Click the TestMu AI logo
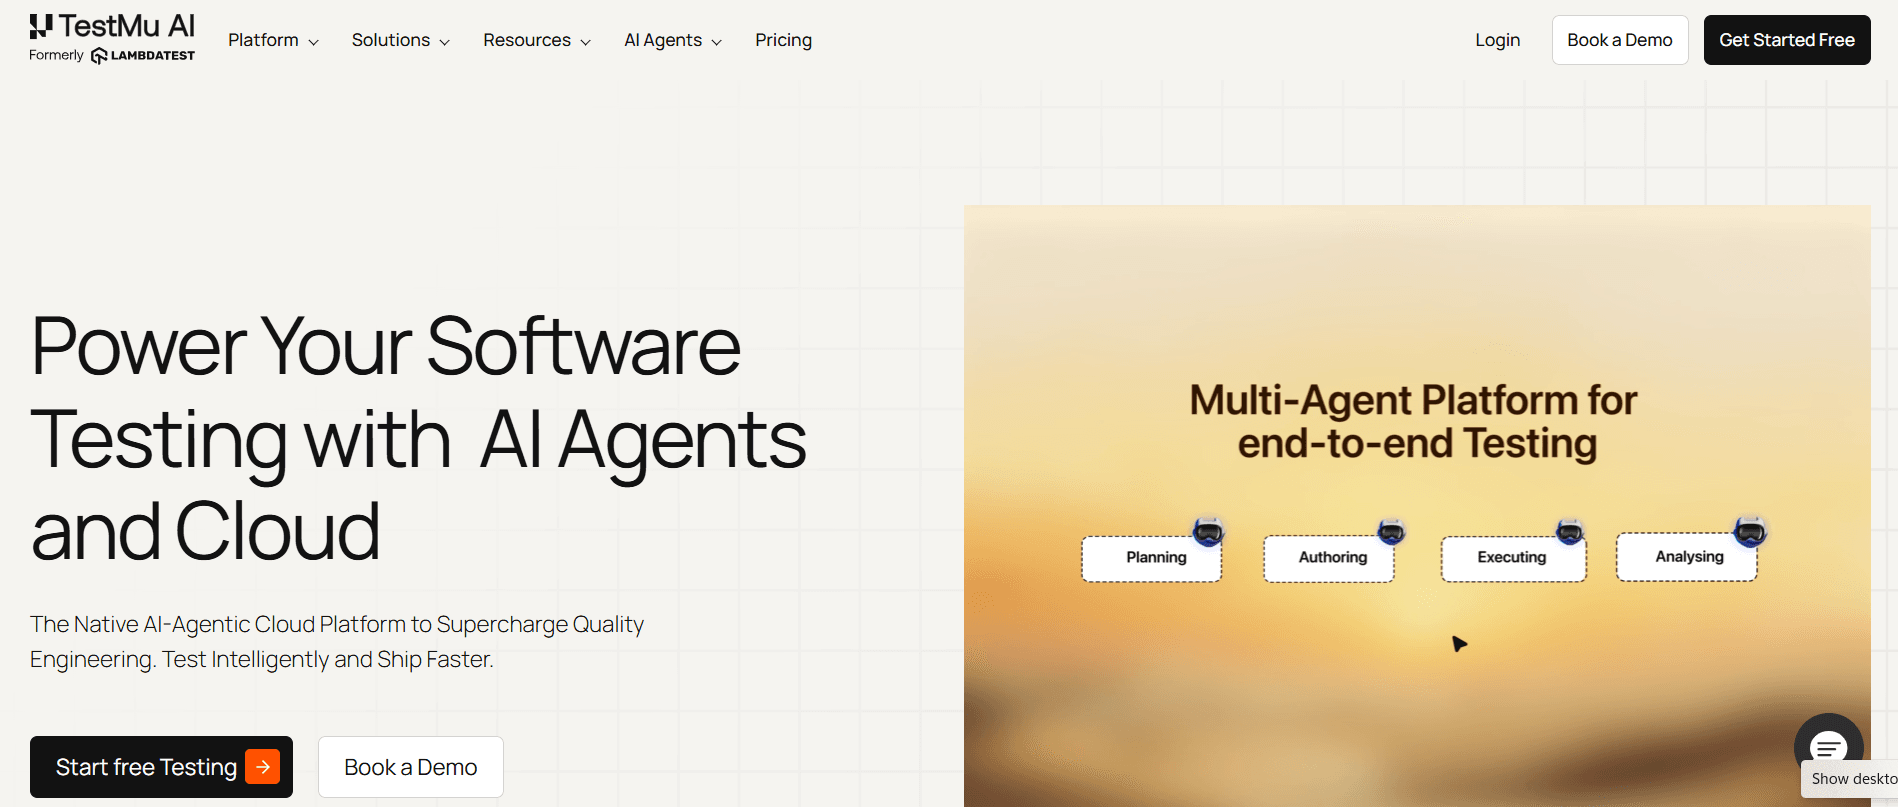The image size is (1898, 807). [x=112, y=26]
